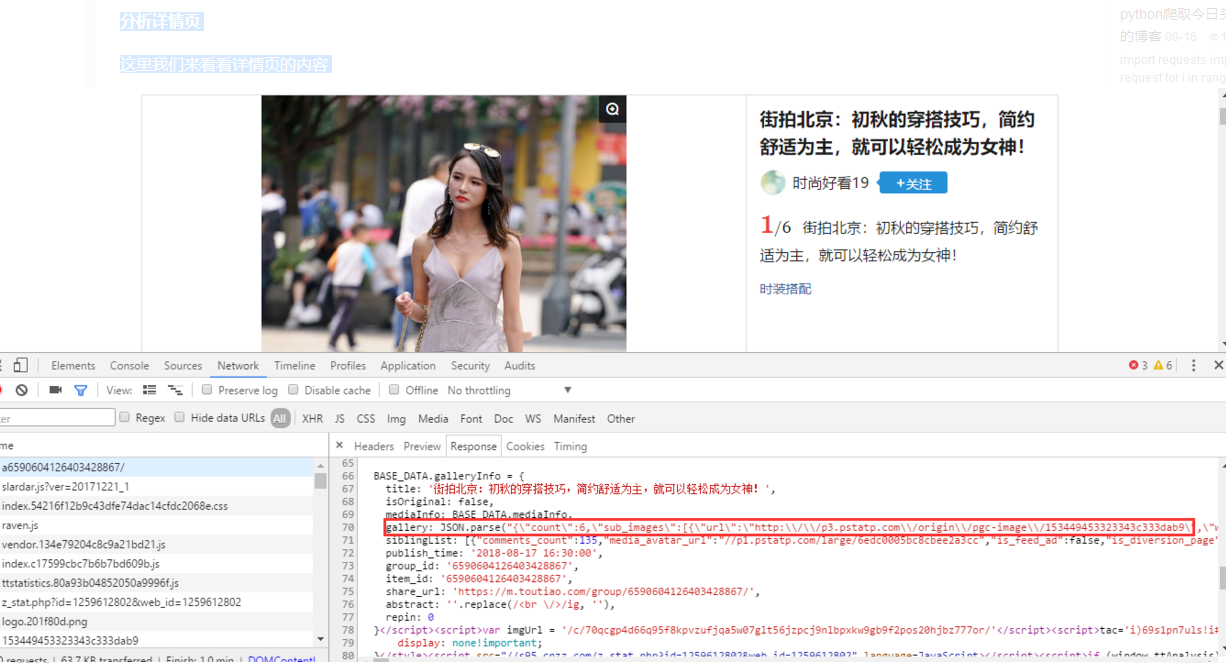Select the slardar.js?ver=20171221_1 request
Image resolution: width=1226 pixels, height=663 pixels.
(157, 486)
